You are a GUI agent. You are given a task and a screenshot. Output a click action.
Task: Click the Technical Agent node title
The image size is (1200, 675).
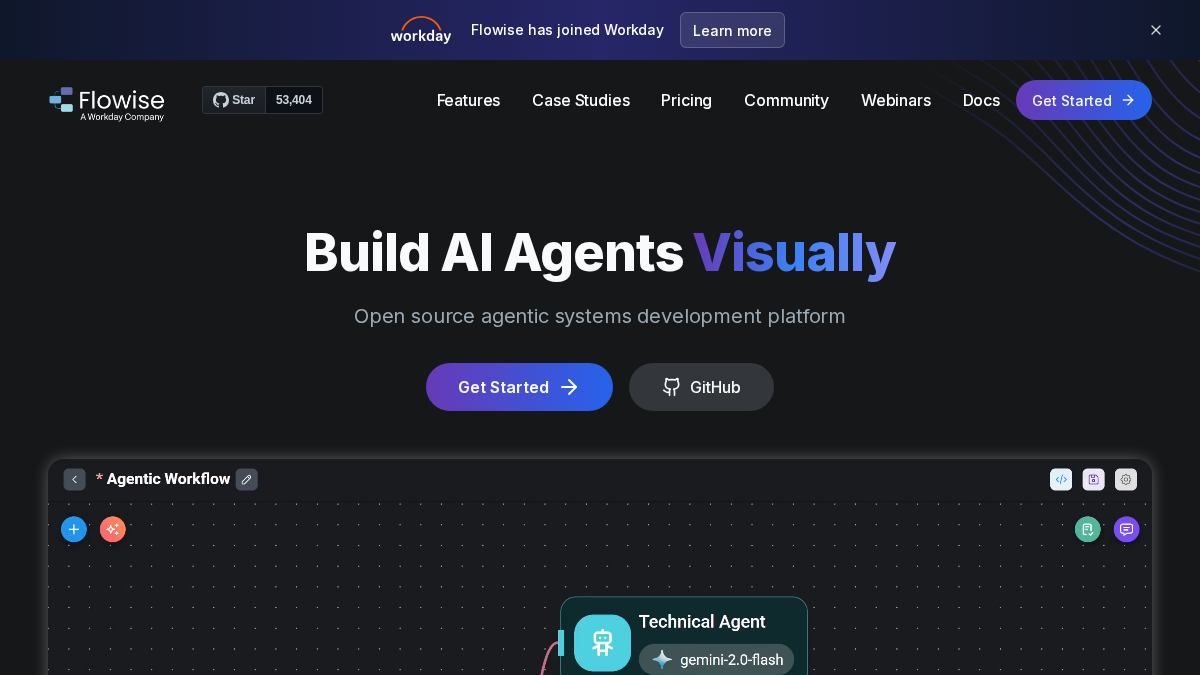tap(702, 622)
